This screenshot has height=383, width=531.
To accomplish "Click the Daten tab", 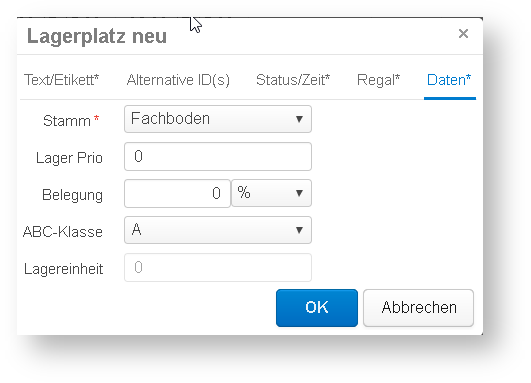I will [449, 80].
